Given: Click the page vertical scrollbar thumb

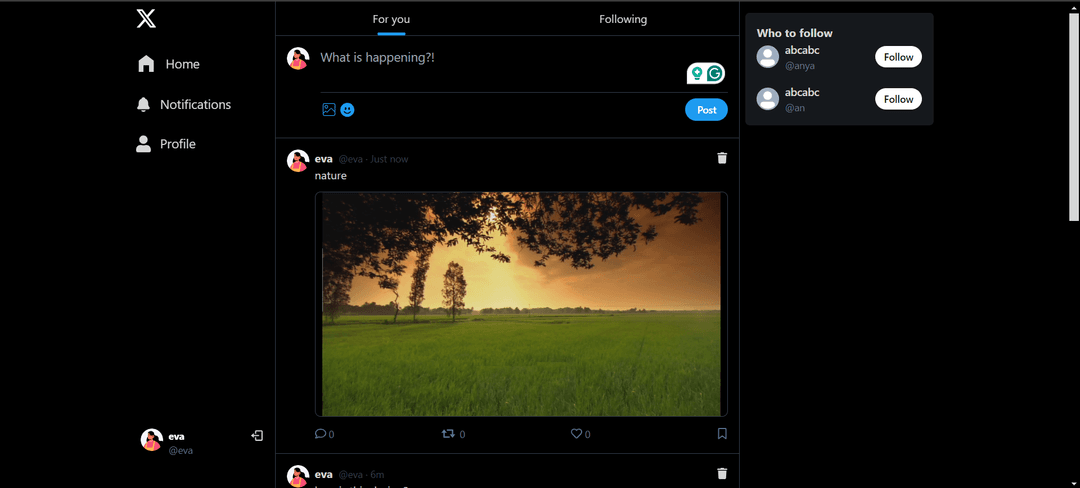Looking at the screenshot, I should coord(1074,117).
